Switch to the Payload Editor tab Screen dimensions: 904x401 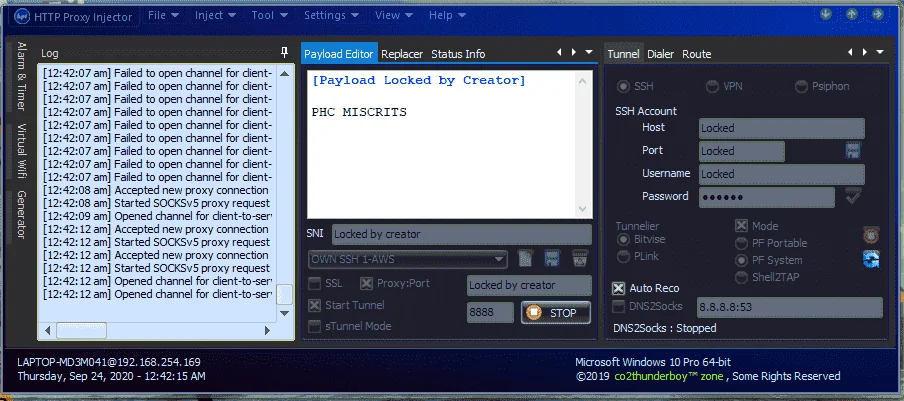(x=339, y=54)
